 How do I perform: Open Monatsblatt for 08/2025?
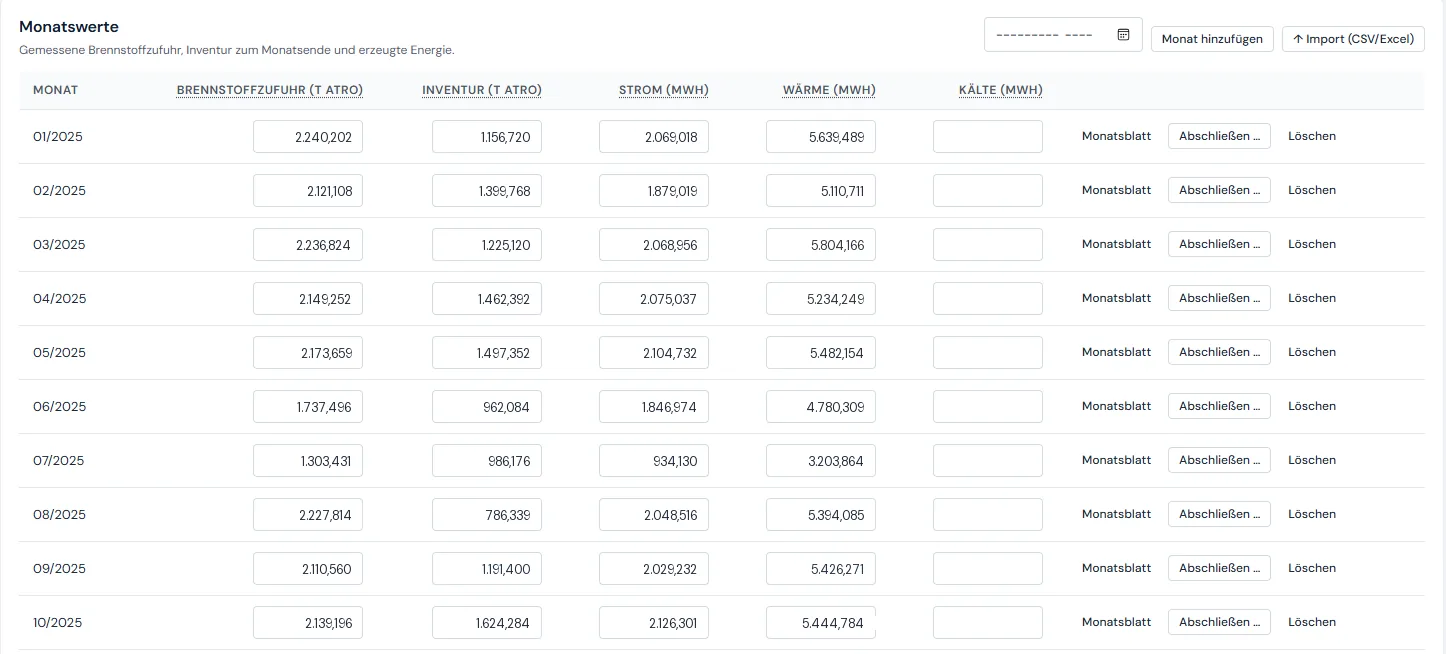[x=1116, y=514]
